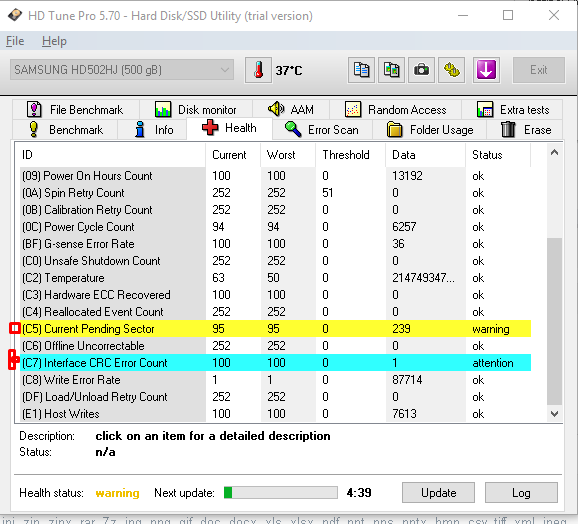Sort by the Current column header

233,155
